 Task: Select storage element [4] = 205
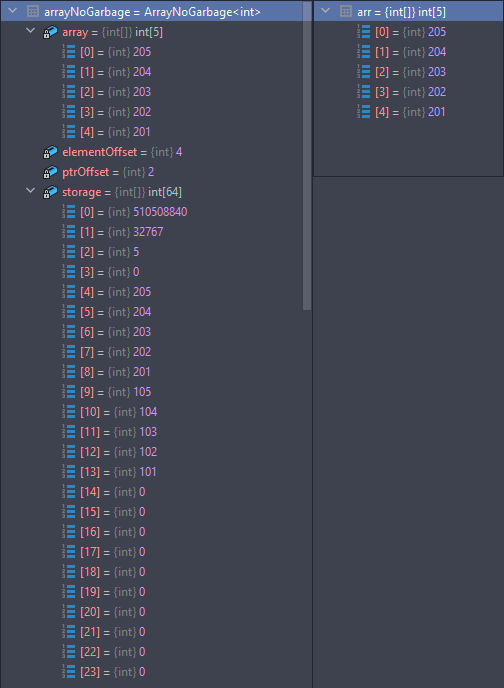[152, 292]
